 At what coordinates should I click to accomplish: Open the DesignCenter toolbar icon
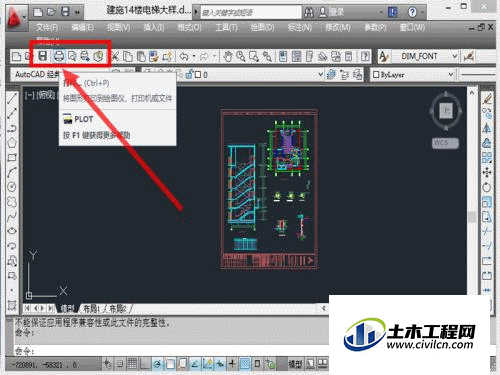coord(296,56)
